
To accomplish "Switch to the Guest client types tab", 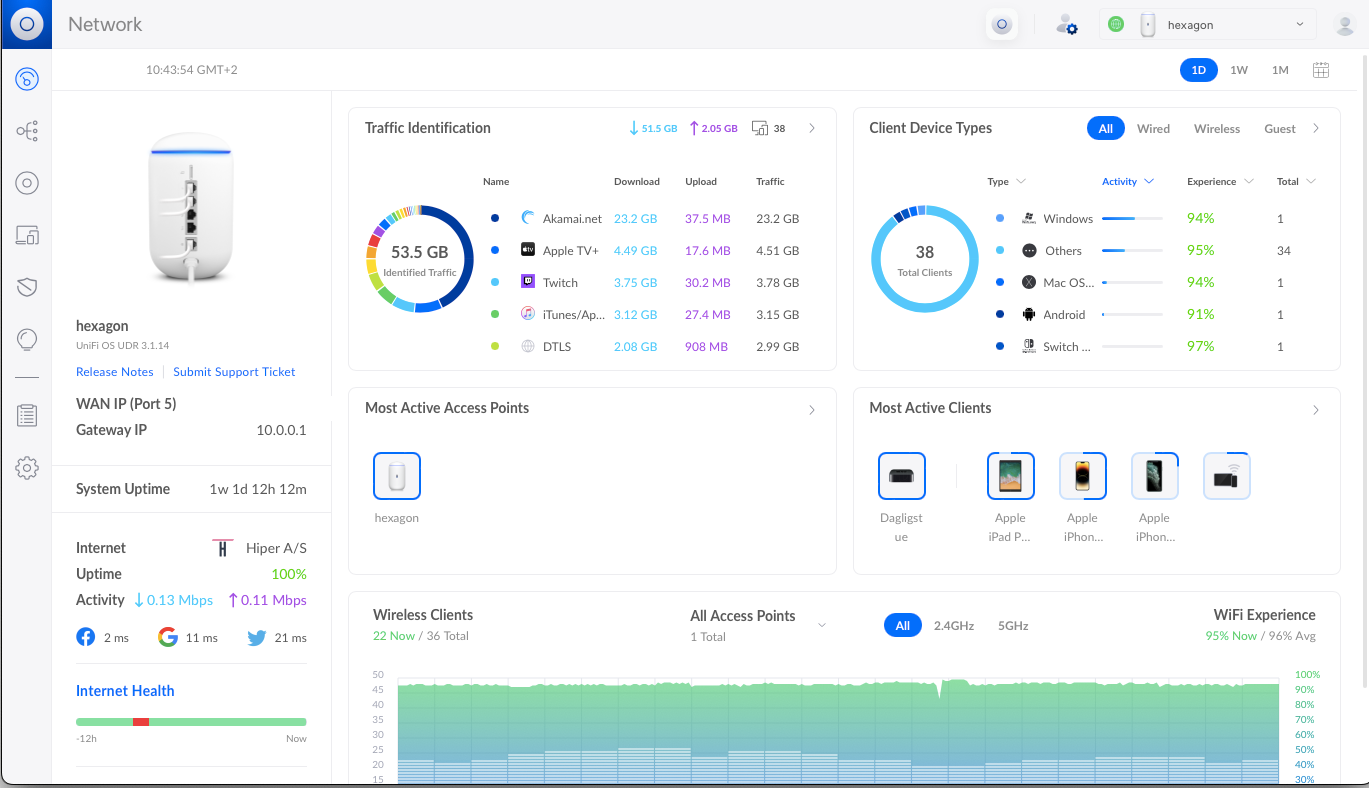I will [1280, 129].
